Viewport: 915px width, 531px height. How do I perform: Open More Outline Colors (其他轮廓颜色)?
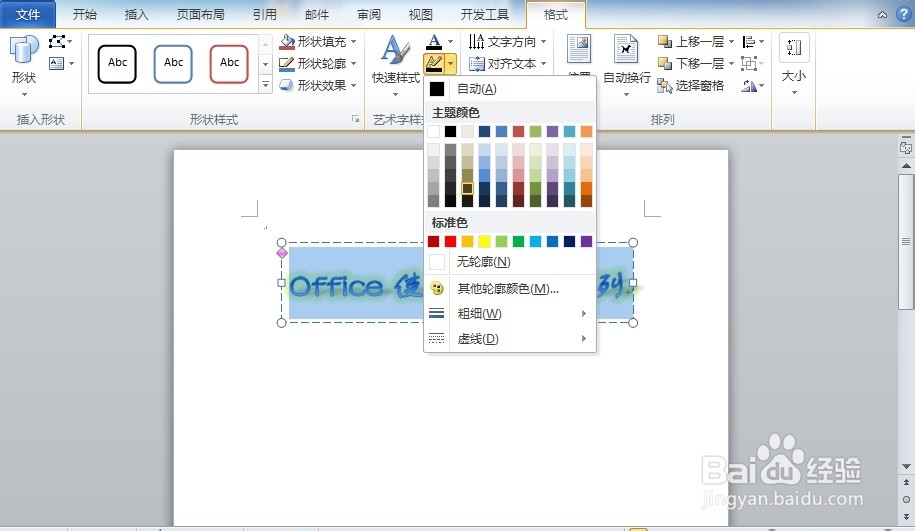[x=510, y=288]
